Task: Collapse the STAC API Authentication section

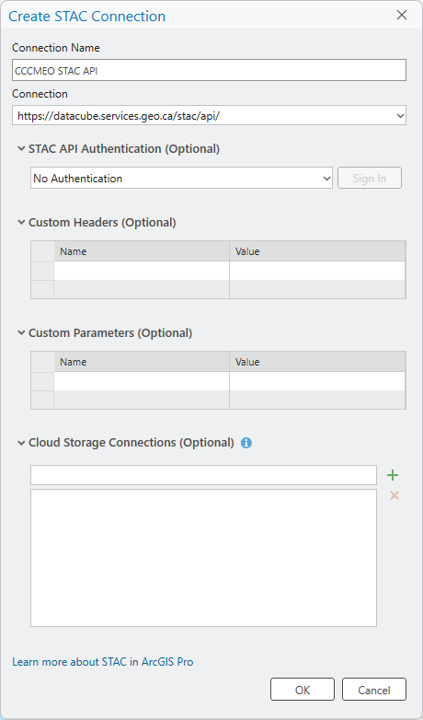Action: 21,149
